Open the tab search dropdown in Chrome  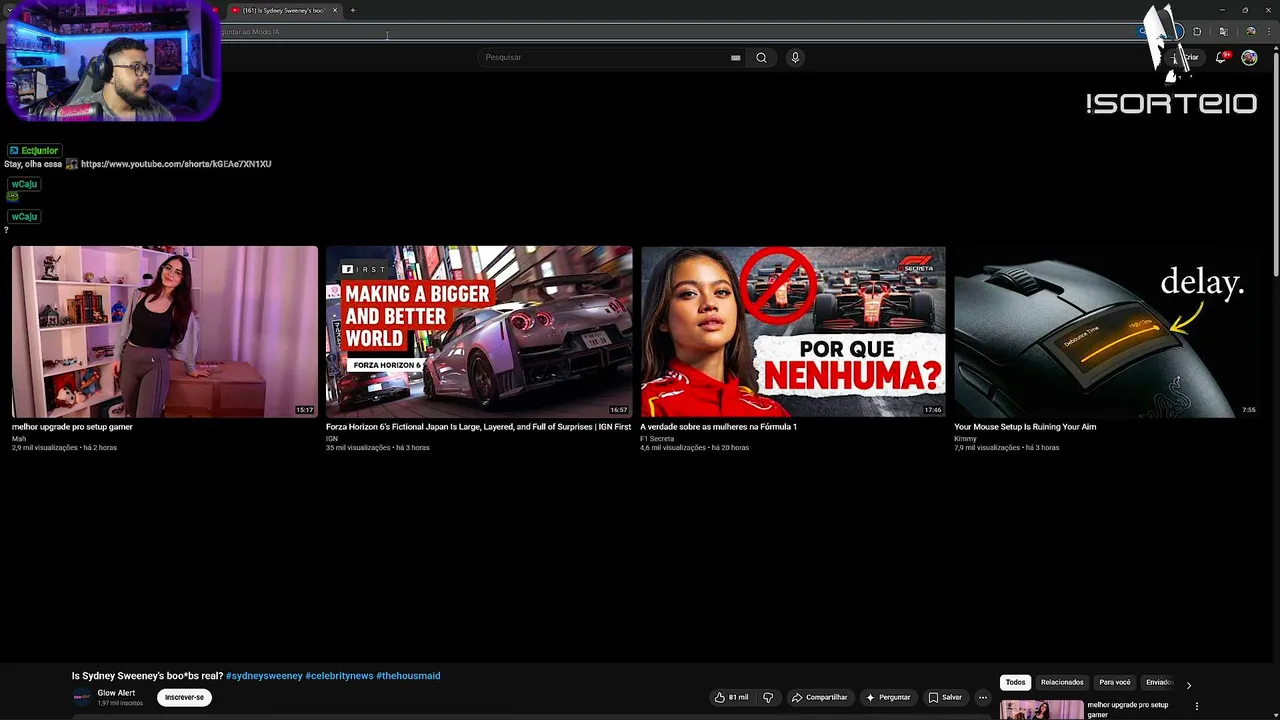click(8, 10)
